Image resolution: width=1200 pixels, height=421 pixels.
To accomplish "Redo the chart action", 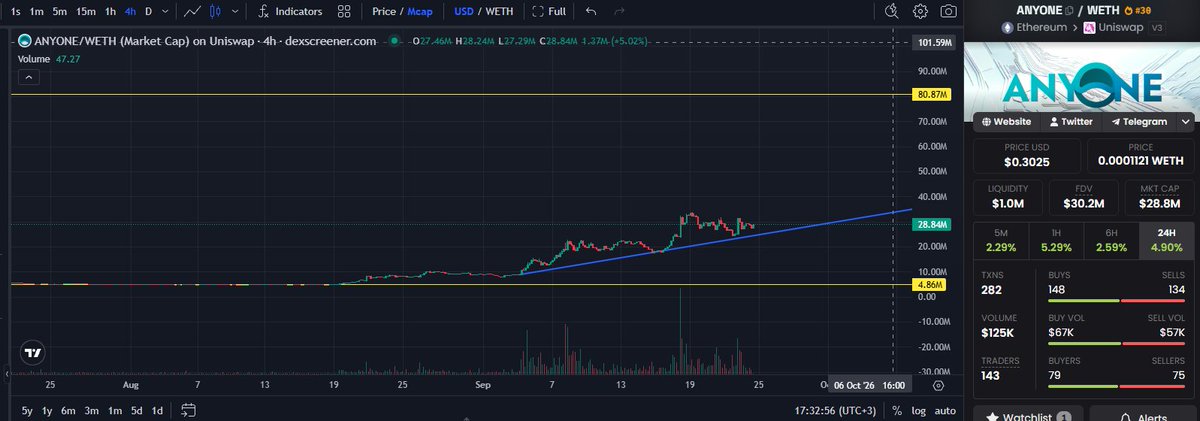I will 619,11.
